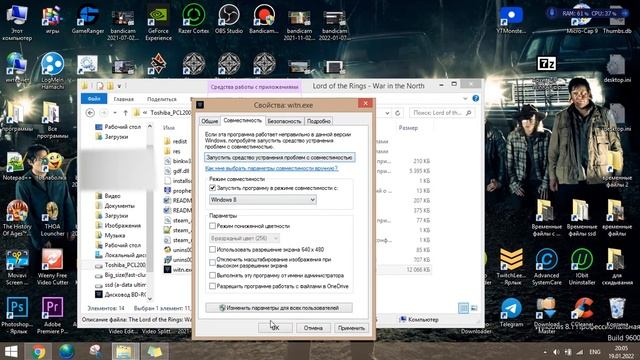
Task: Click the Отмена button
Action: tap(313, 328)
